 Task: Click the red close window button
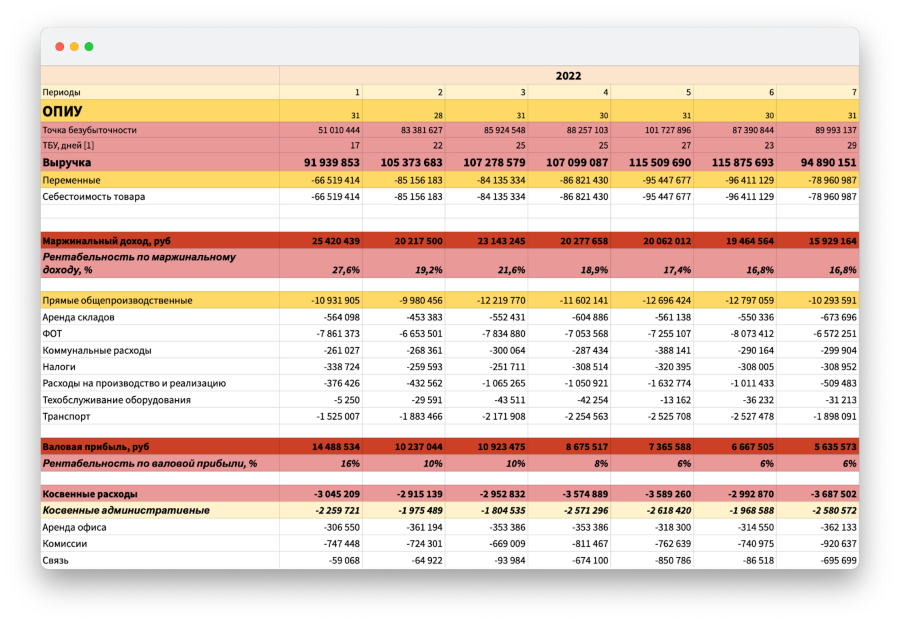point(60,47)
